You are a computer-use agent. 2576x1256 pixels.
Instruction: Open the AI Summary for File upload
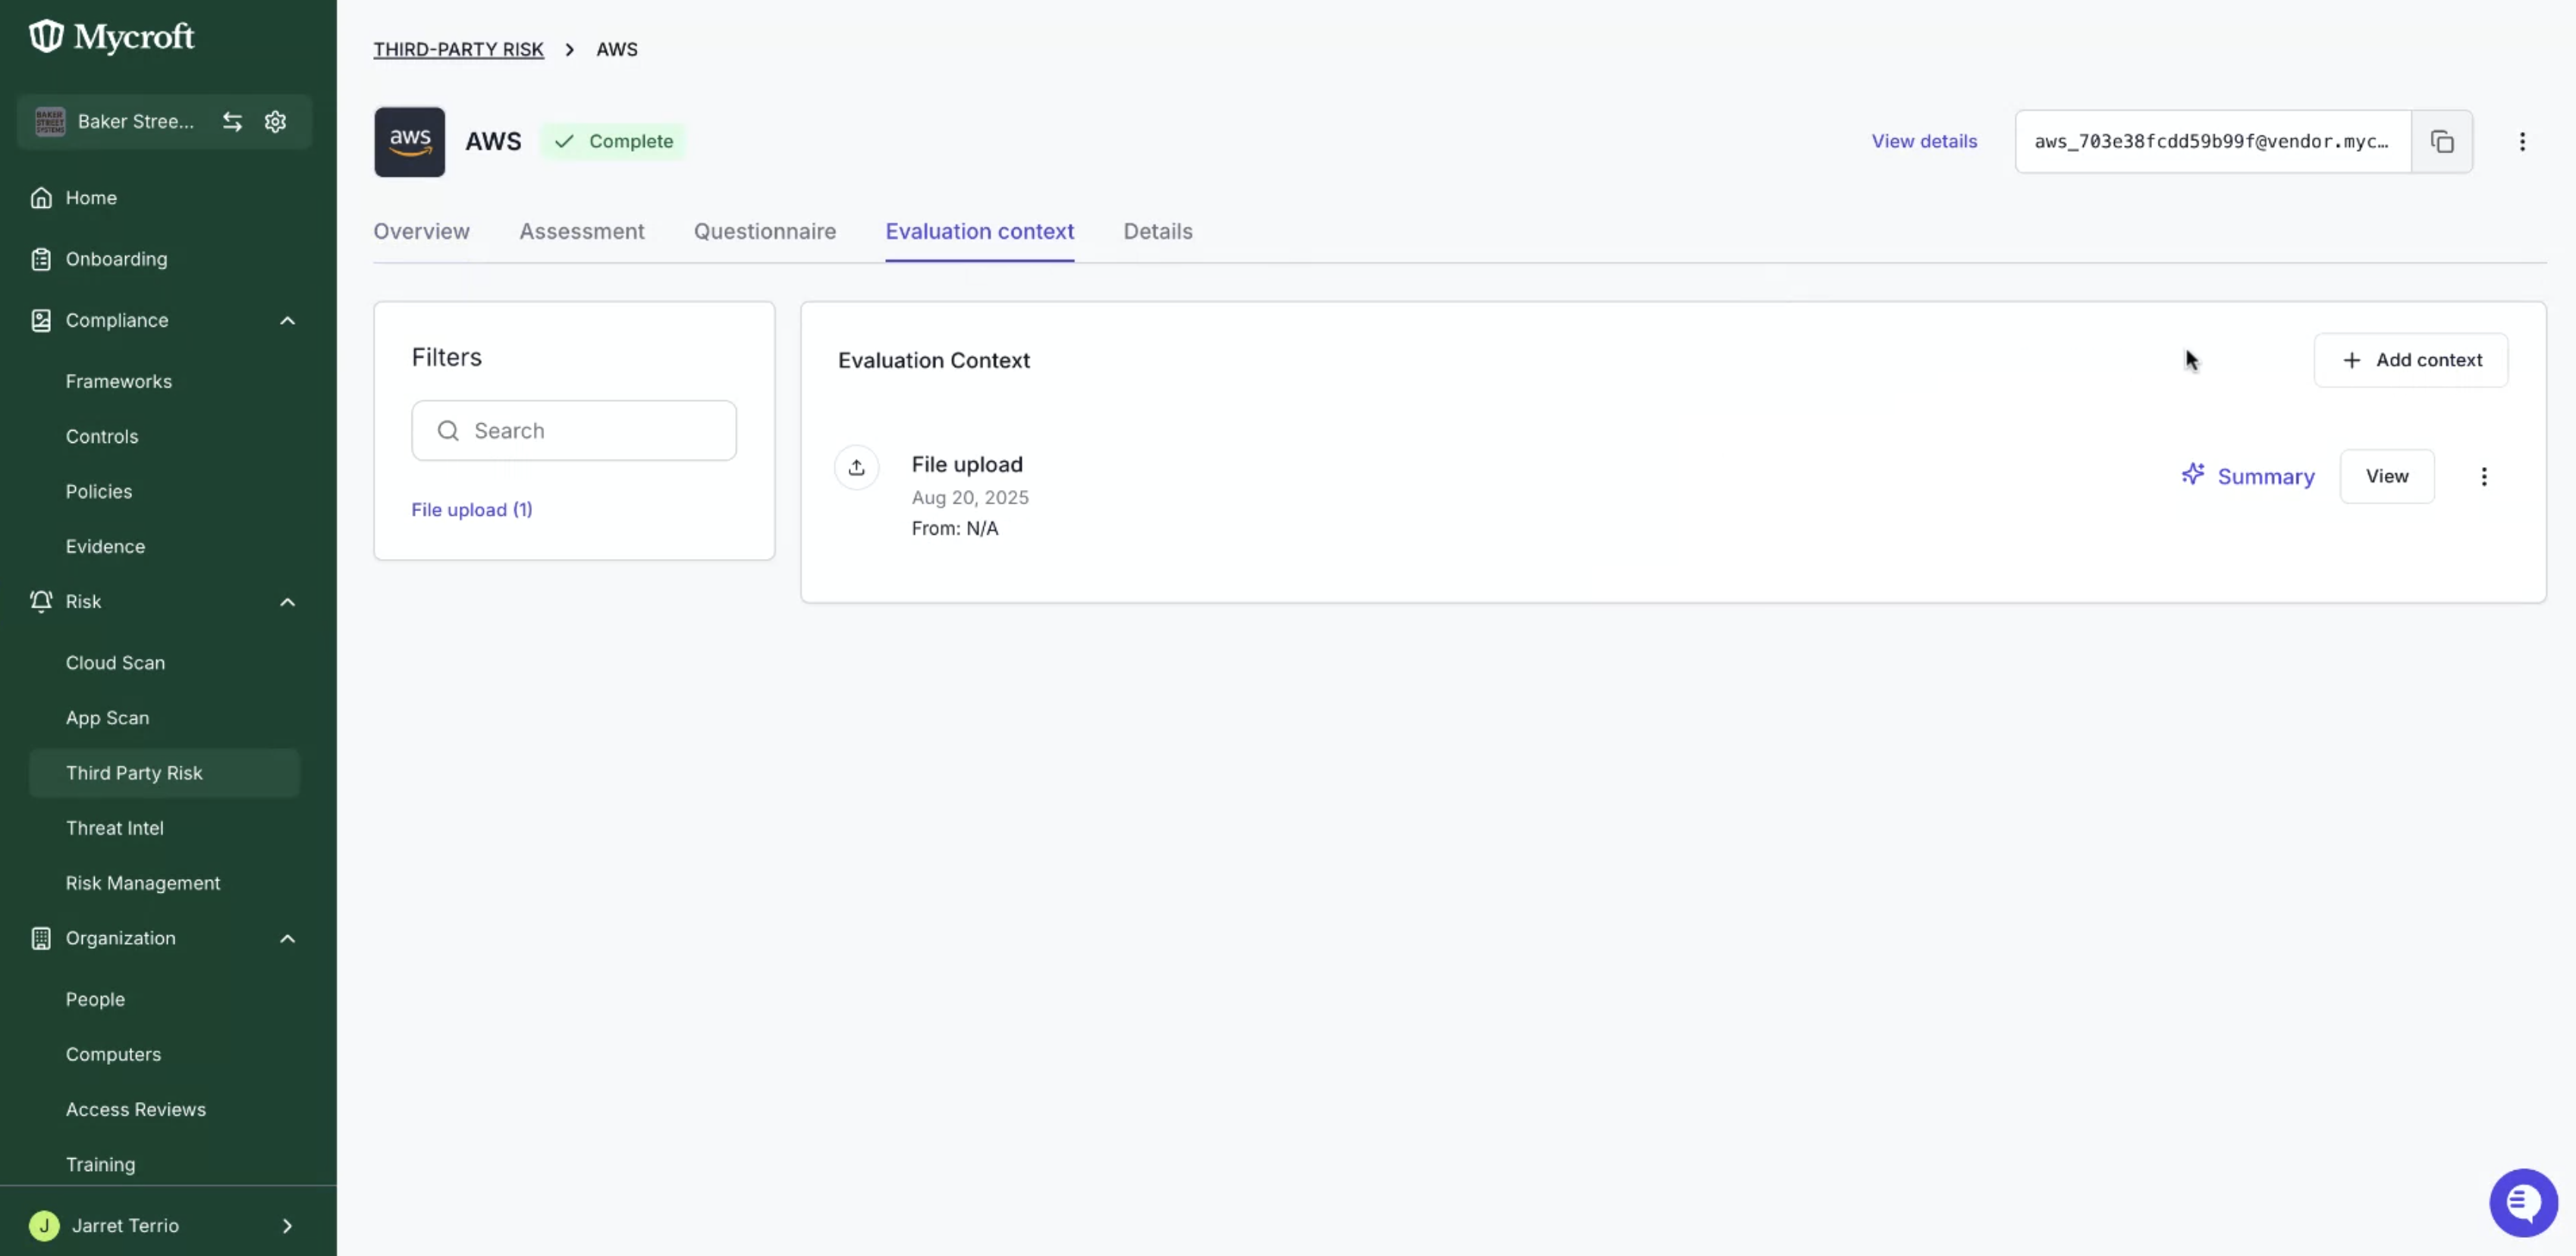coord(2247,476)
